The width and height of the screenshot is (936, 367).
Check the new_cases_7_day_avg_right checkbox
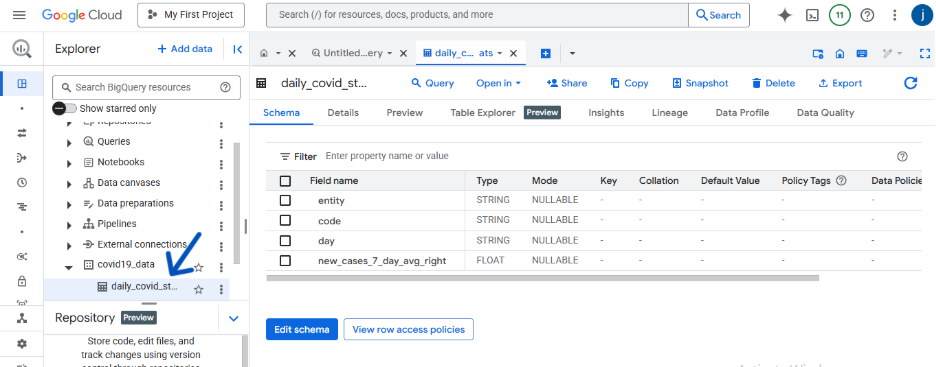[x=285, y=260]
